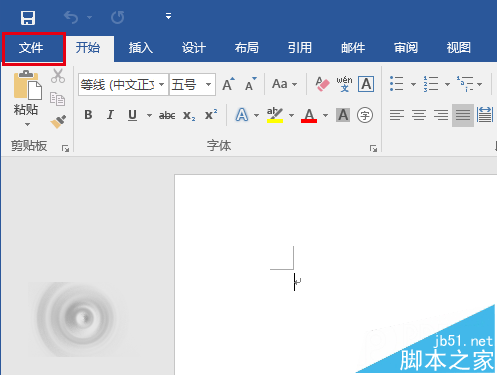Click the distributed alignment icon
This screenshot has width=497, height=375.
tap(485, 115)
